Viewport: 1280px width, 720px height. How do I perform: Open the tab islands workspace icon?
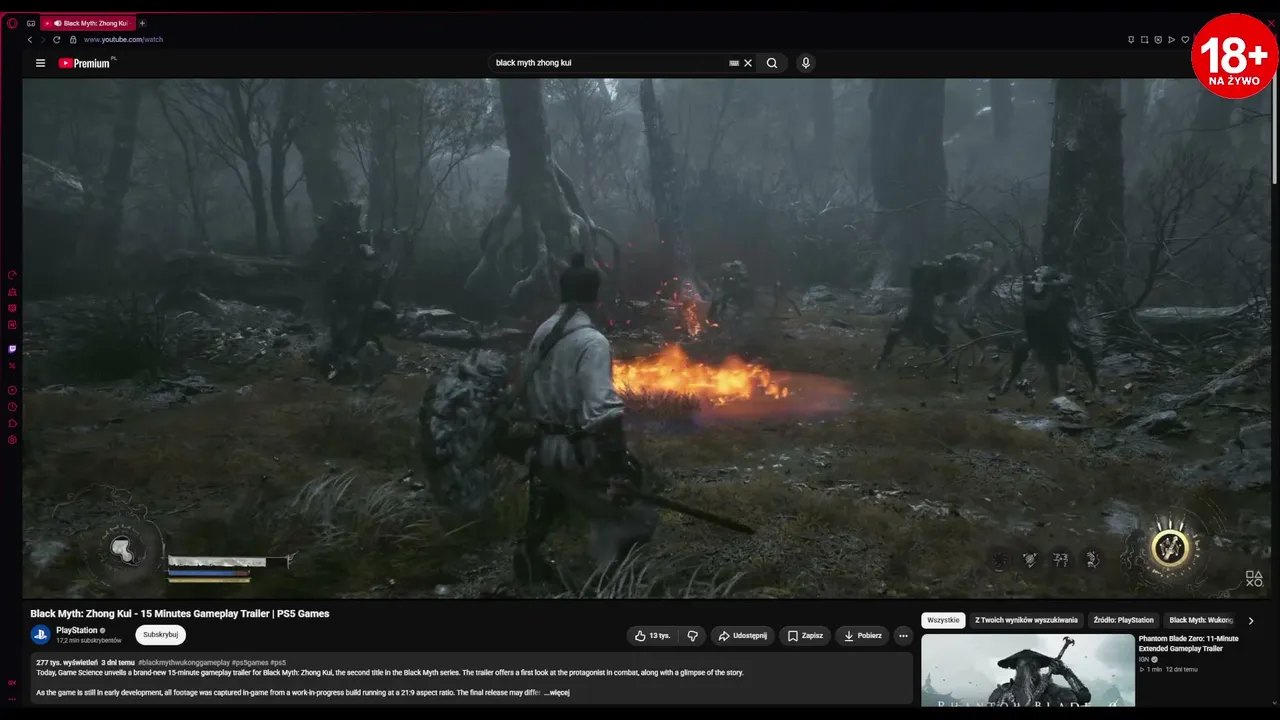[31, 23]
